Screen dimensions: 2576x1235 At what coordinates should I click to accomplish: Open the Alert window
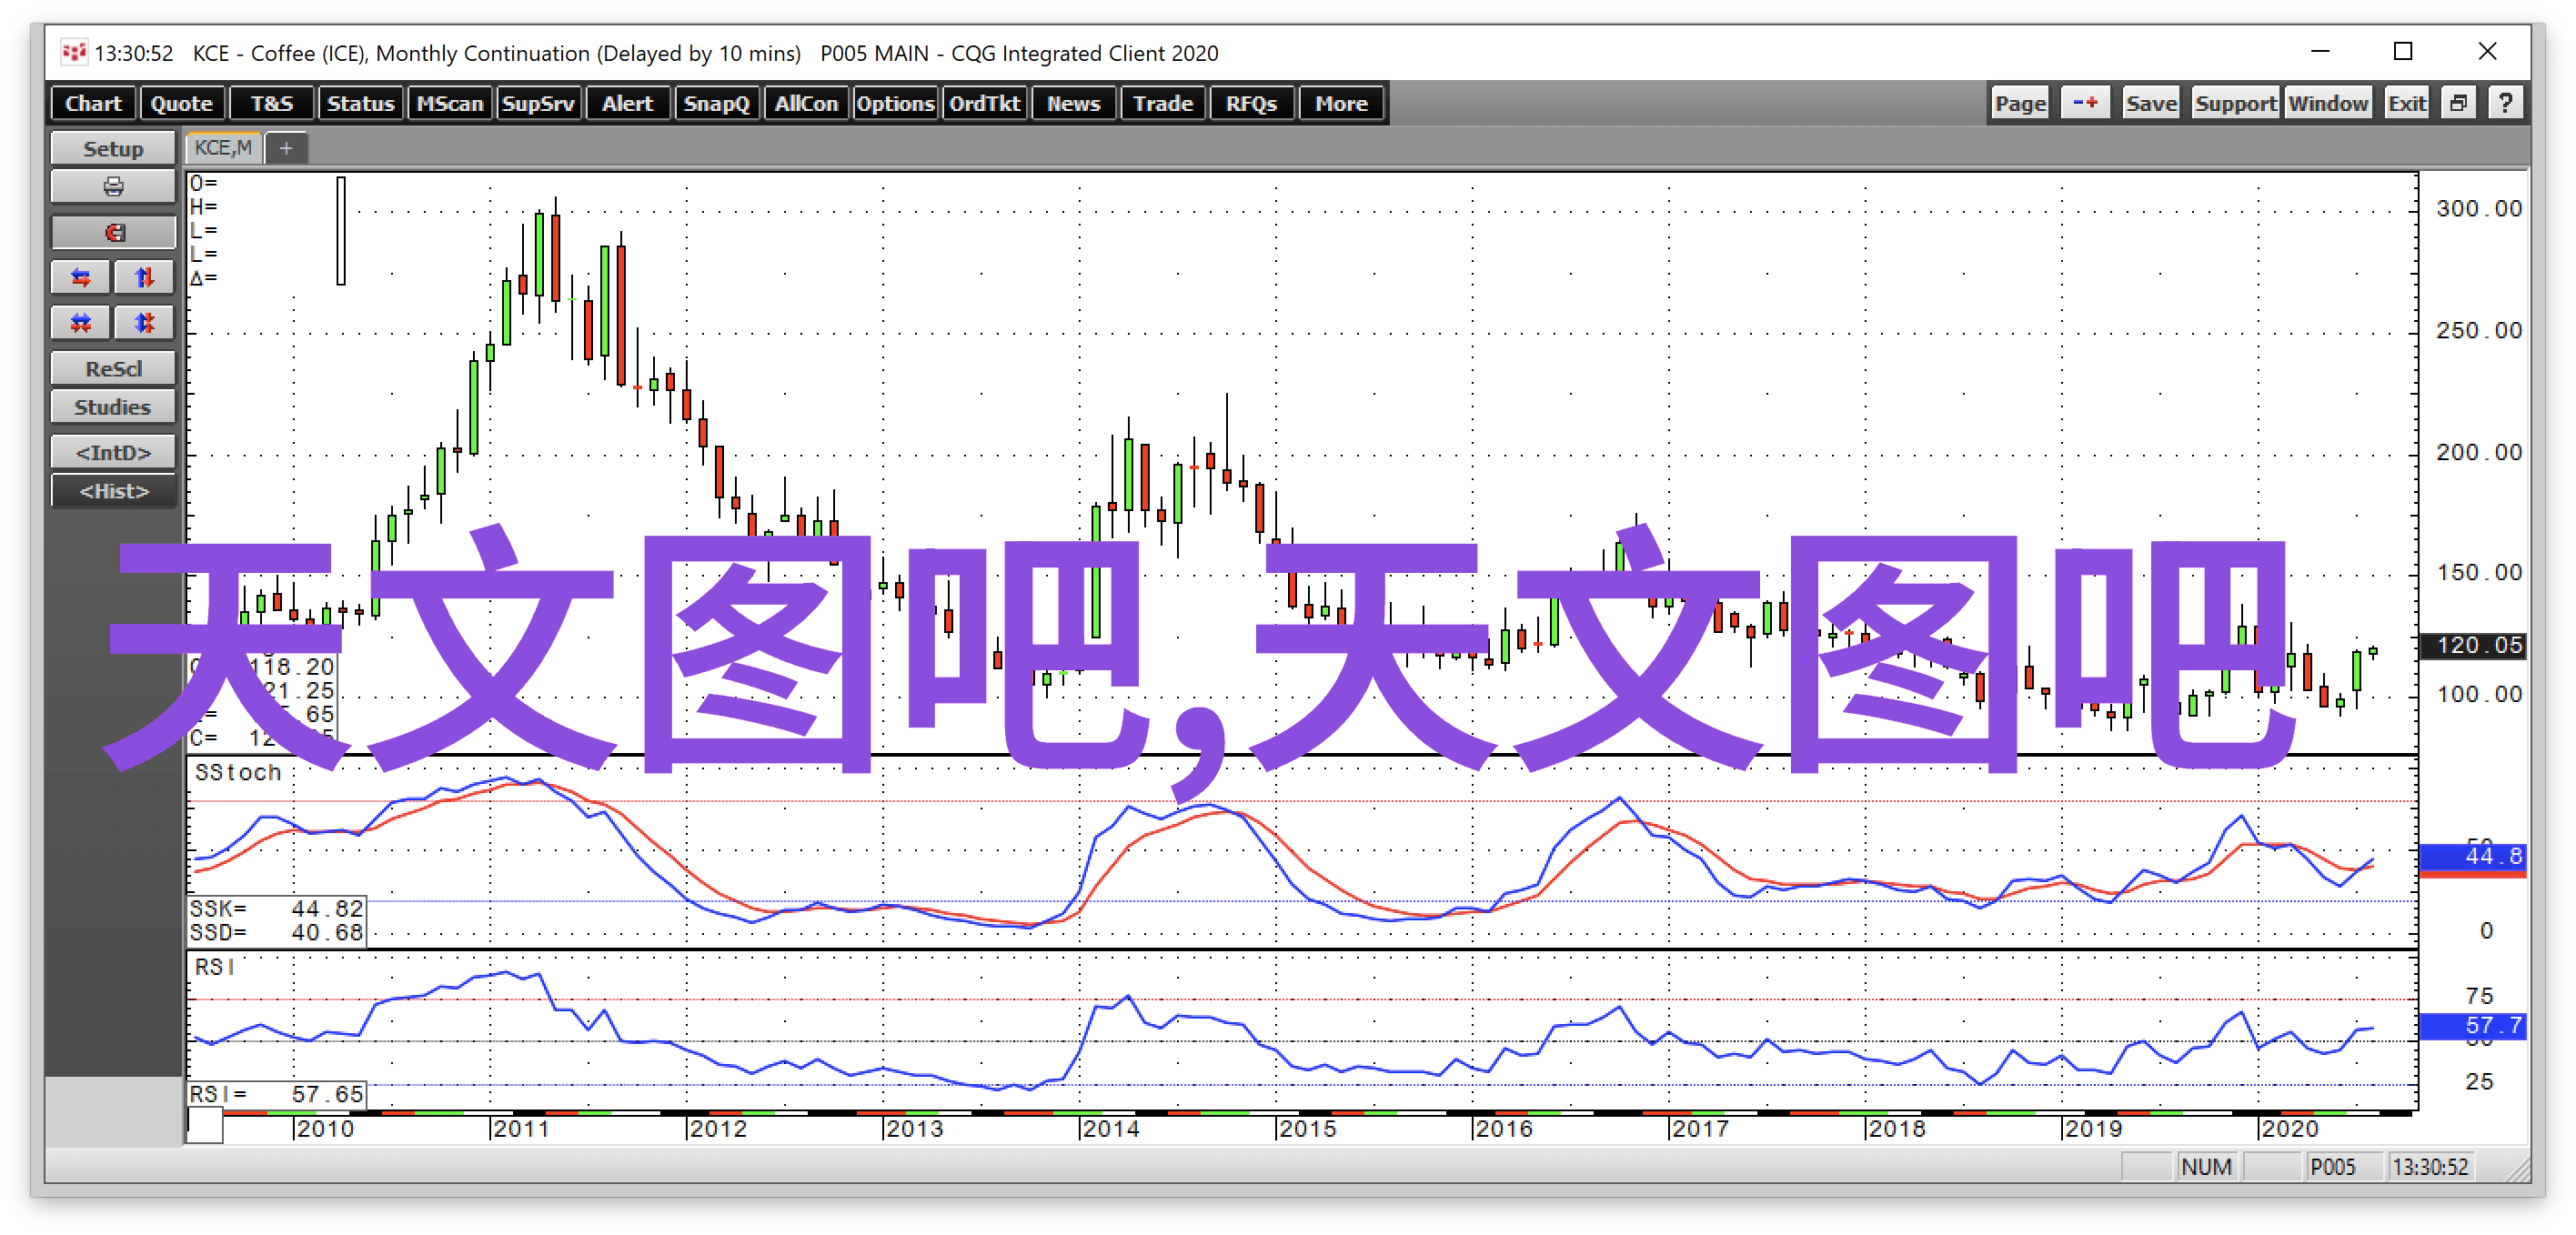(x=627, y=103)
